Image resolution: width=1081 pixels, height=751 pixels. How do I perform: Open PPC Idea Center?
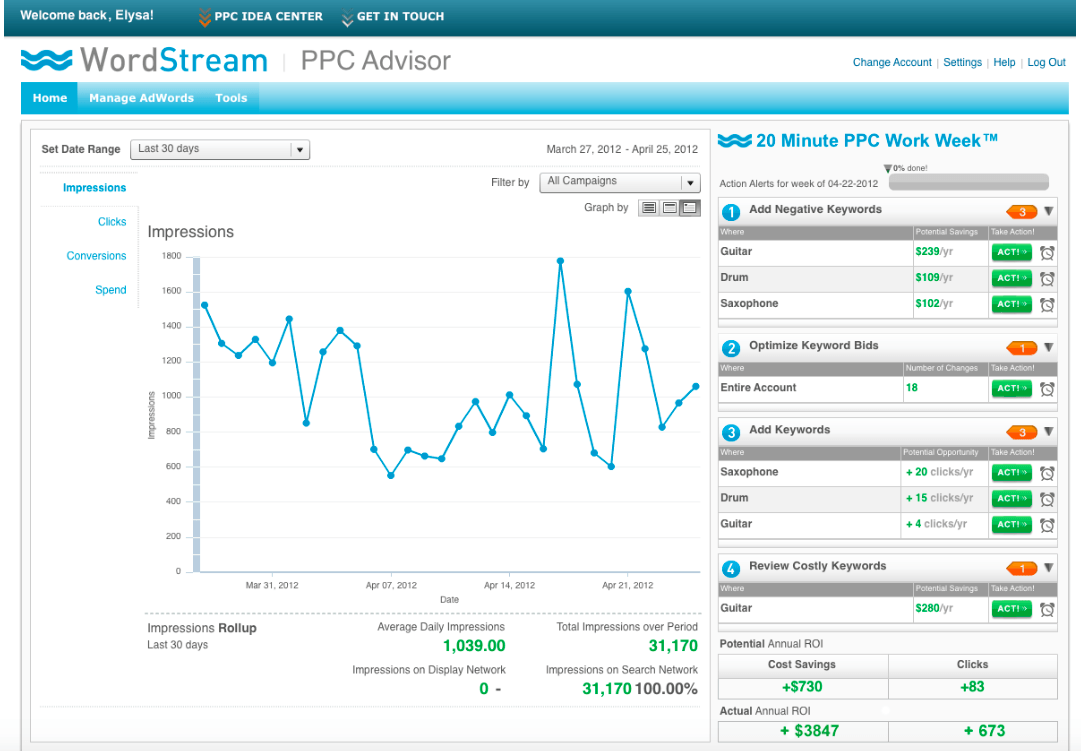(268, 17)
